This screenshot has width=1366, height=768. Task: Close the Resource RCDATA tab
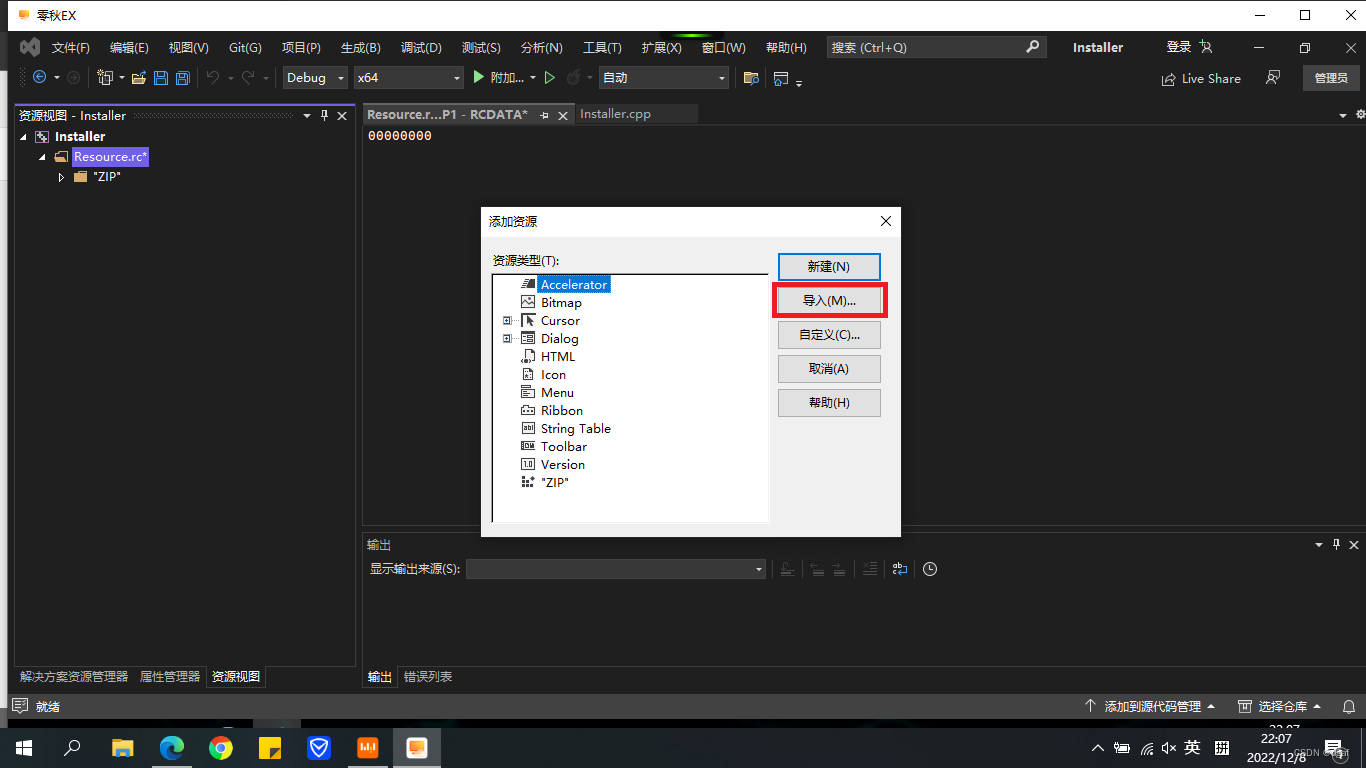pos(563,116)
